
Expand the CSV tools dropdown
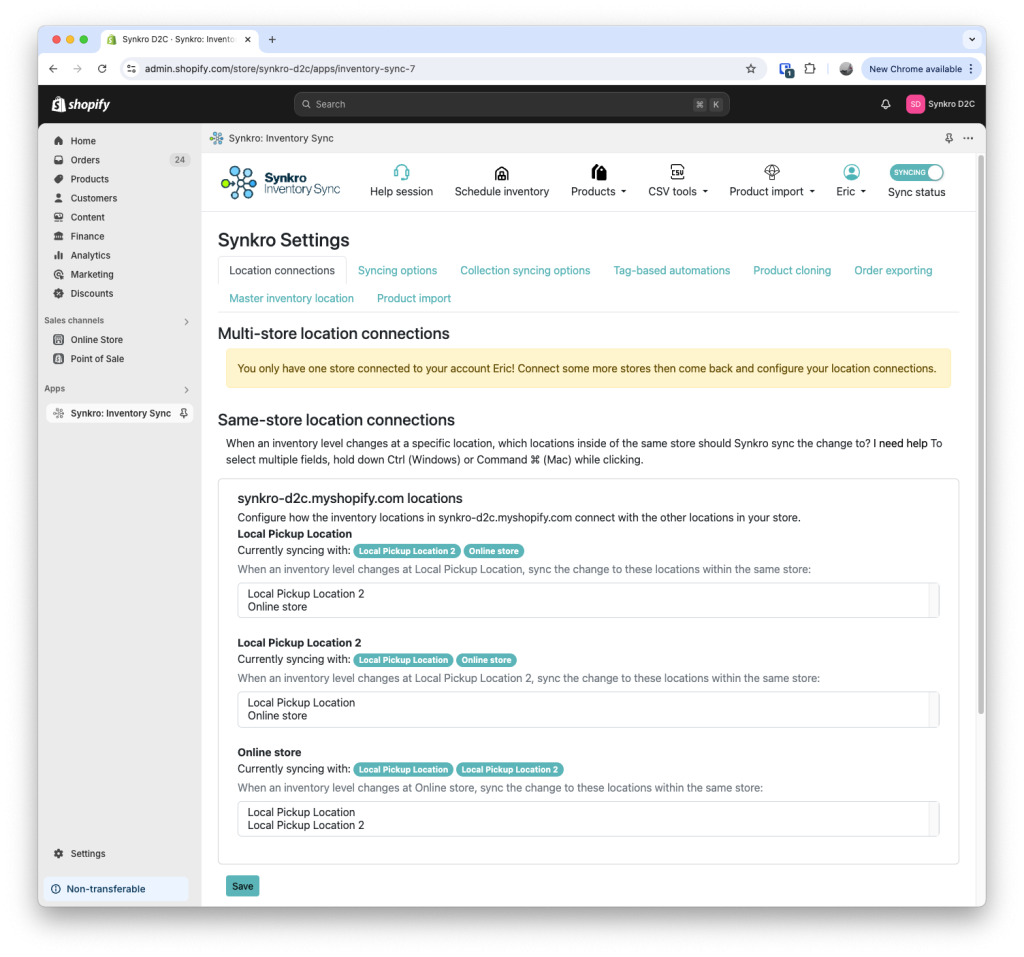[x=678, y=191]
